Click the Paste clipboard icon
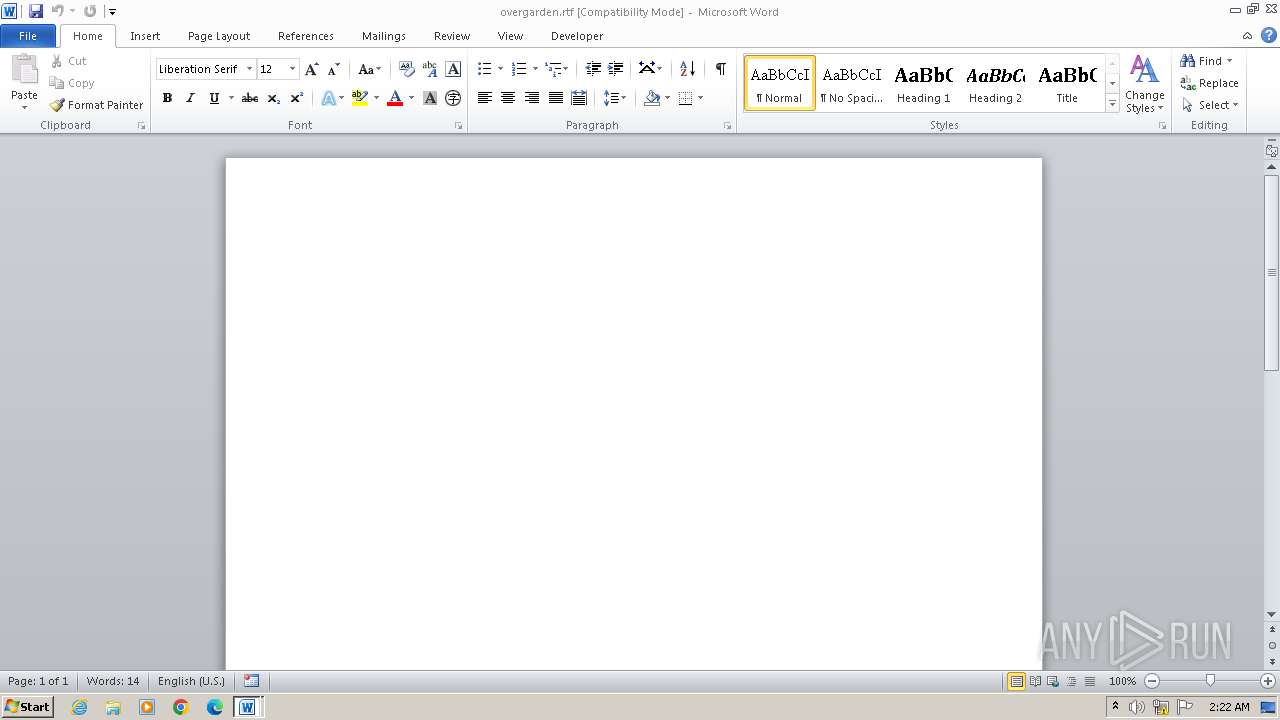Image resolution: width=1280 pixels, height=720 pixels. tap(24, 70)
